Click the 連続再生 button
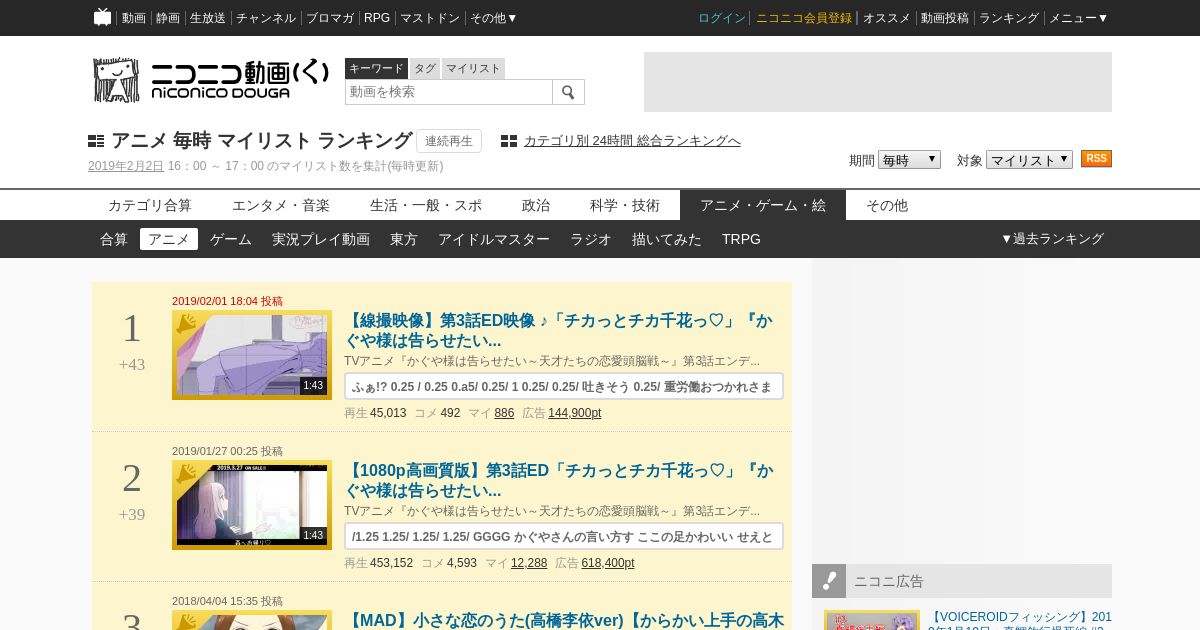Viewport: 1200px width, 630px height. tap(449, 141)
